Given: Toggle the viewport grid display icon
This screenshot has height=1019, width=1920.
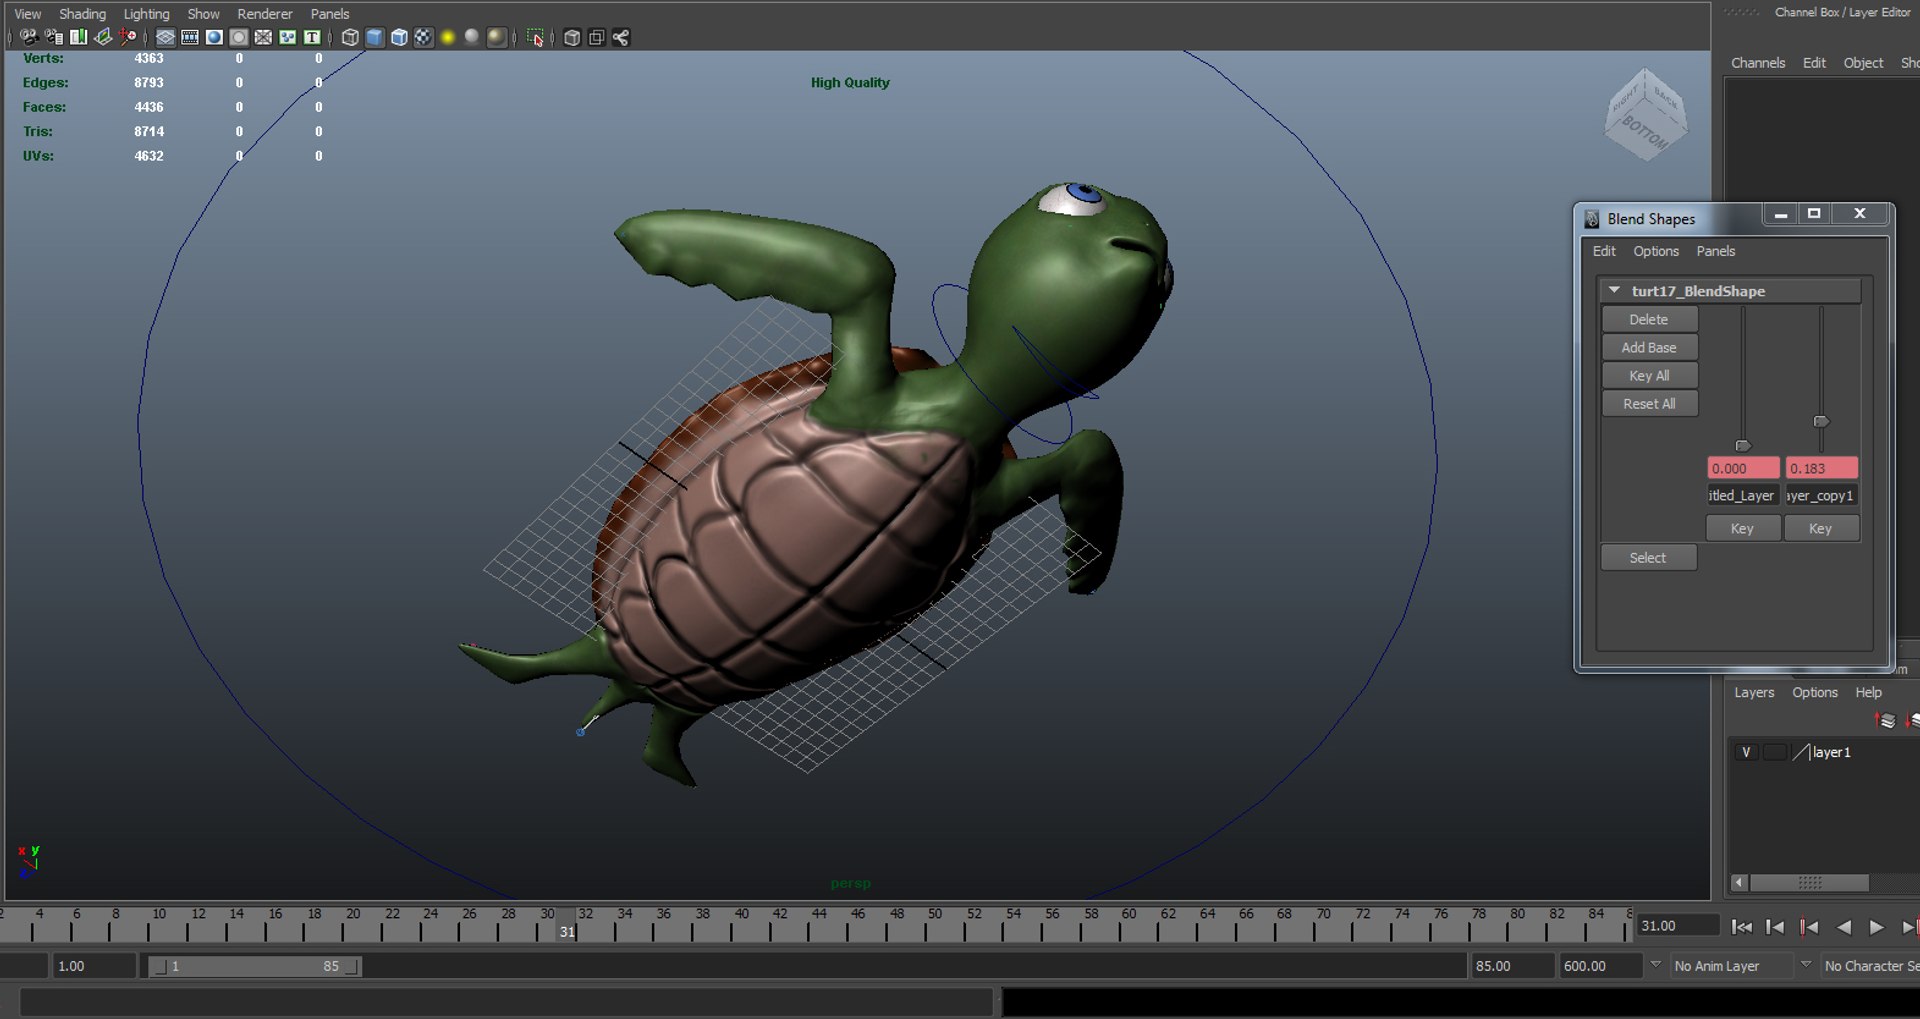Looking at the screenshot, I should coord(165,37).
